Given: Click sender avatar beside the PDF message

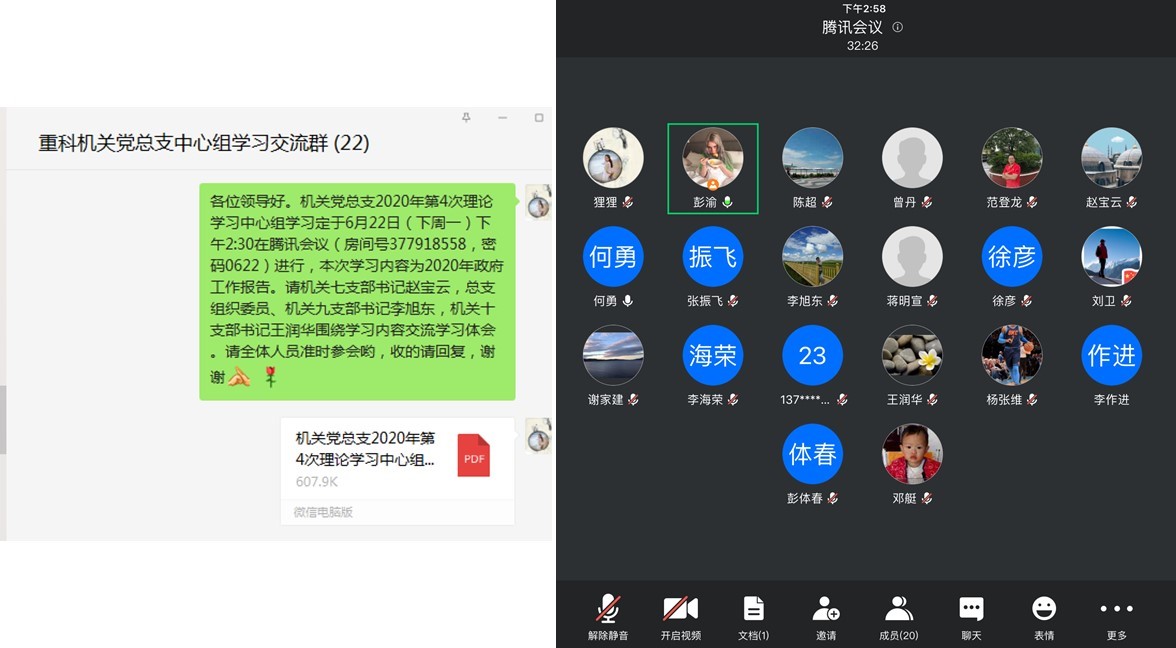Looking at the screenshot, I should click(x=538, y=436).
